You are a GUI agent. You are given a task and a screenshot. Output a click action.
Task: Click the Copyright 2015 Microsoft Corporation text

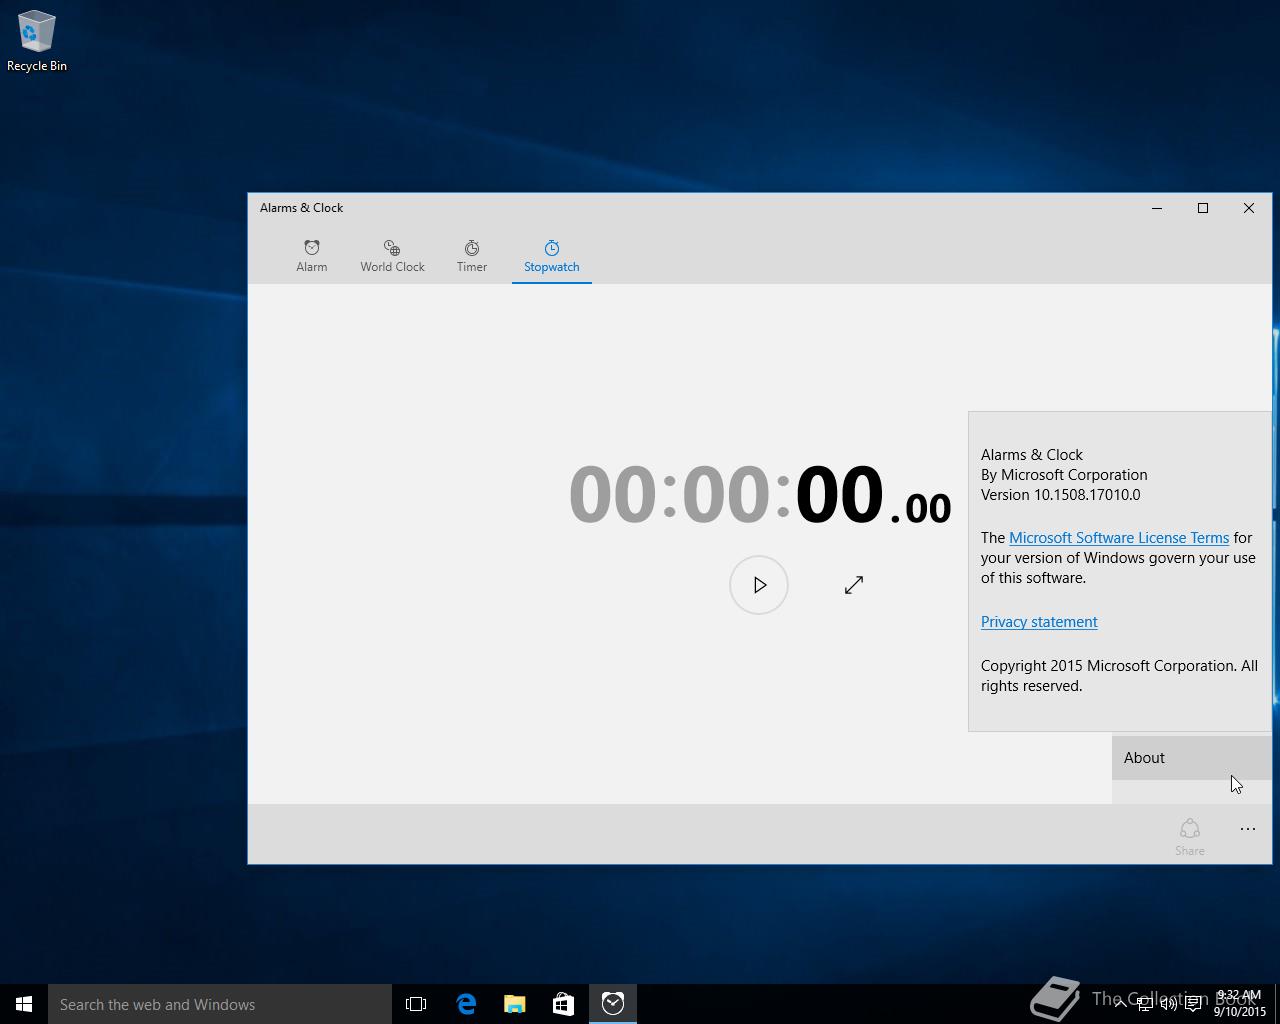(x=1119, y=676)
